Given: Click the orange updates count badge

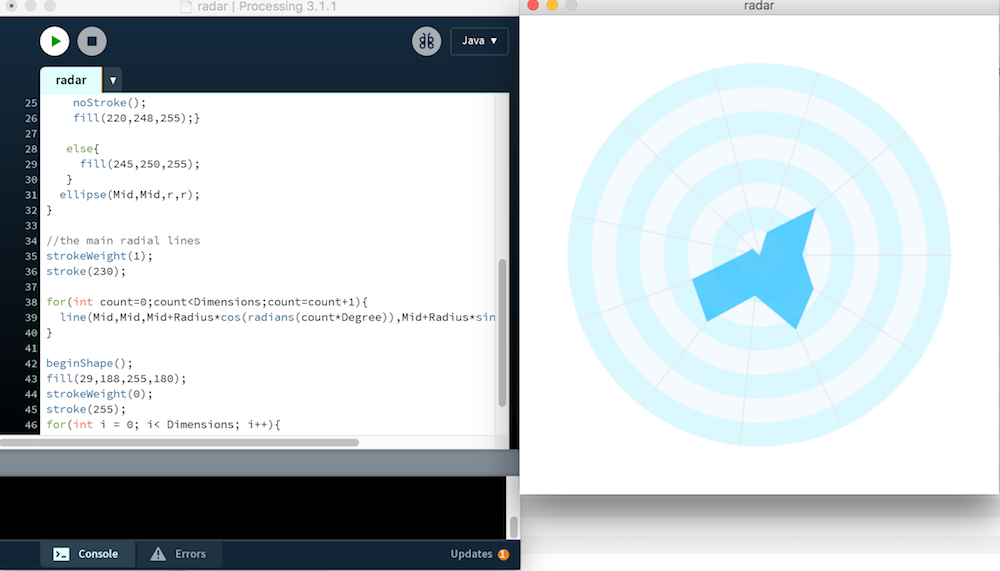Looking at the screenshot, I should click(x=503, y=554).
